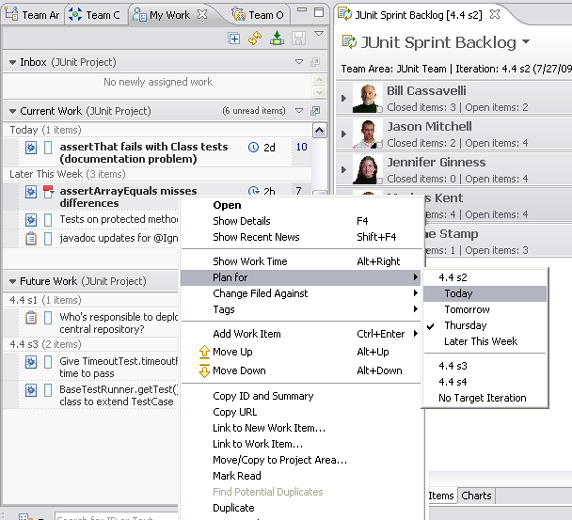Open the Inbox section dropdown menu
The height and width of the screenshot is (520, 572).
pos(299,62)
